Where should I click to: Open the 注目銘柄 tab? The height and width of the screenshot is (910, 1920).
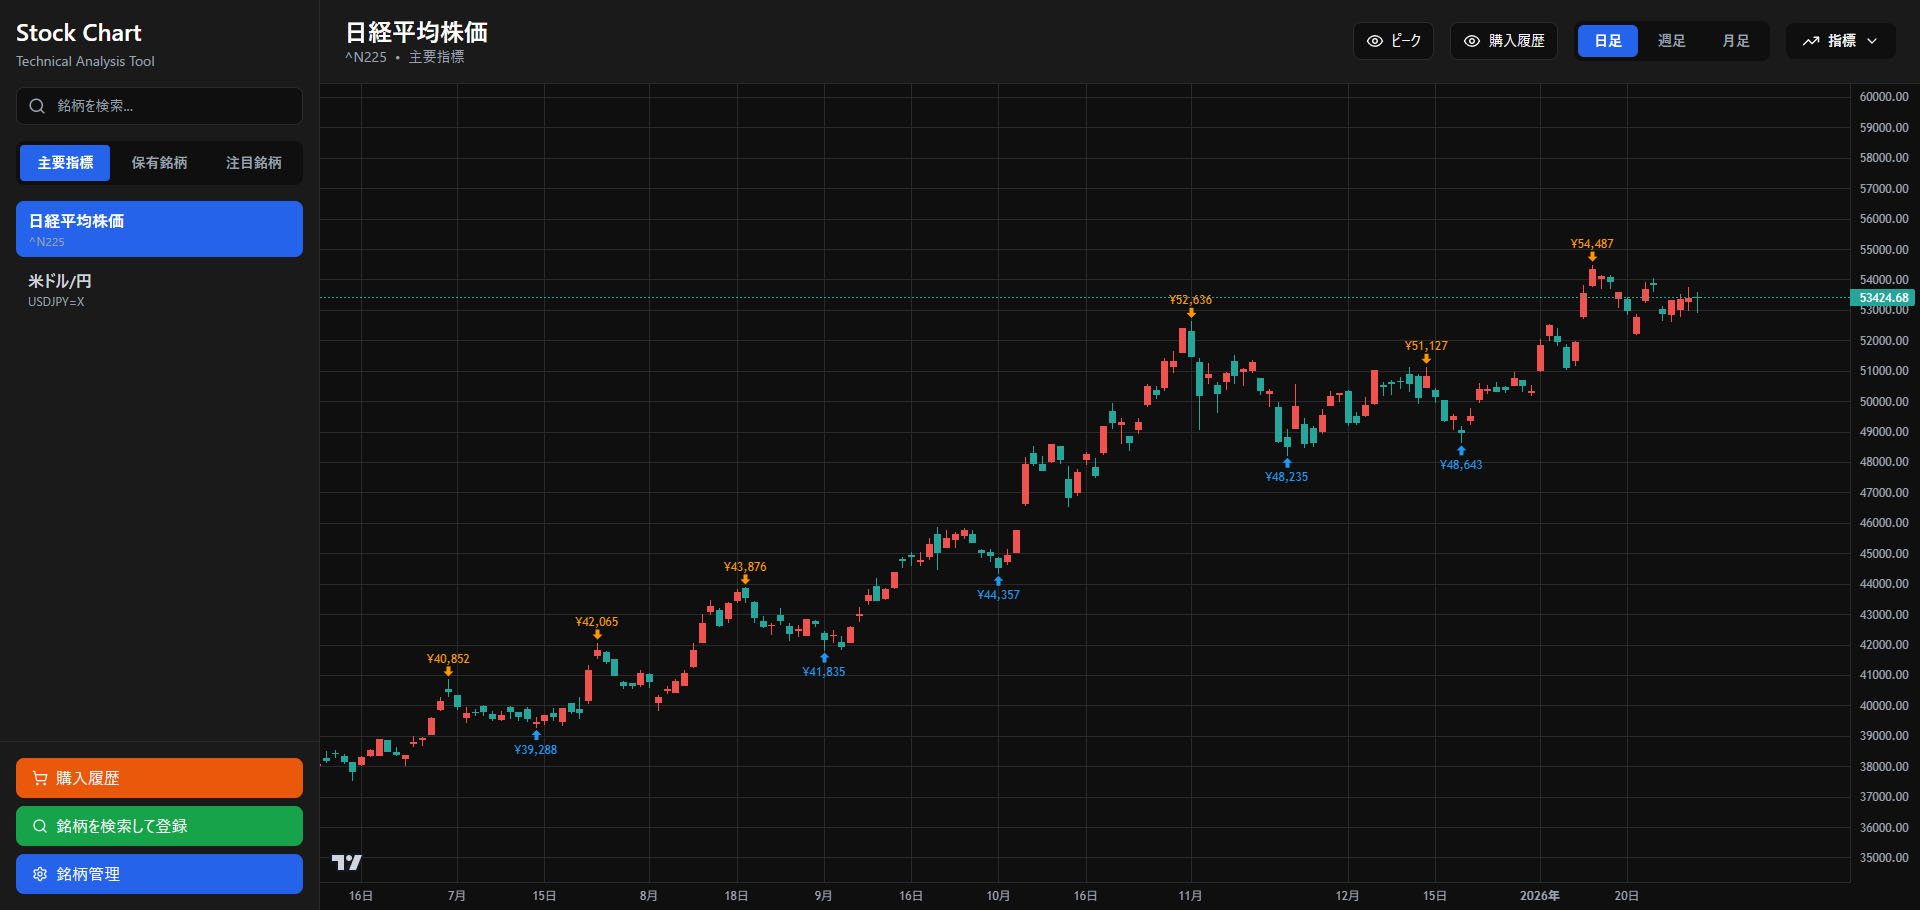[253, 163]
